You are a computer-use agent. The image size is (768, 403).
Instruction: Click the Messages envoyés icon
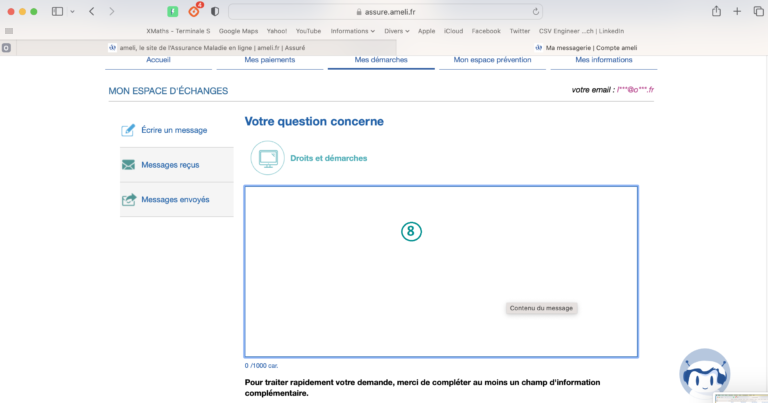pos(128,200)
